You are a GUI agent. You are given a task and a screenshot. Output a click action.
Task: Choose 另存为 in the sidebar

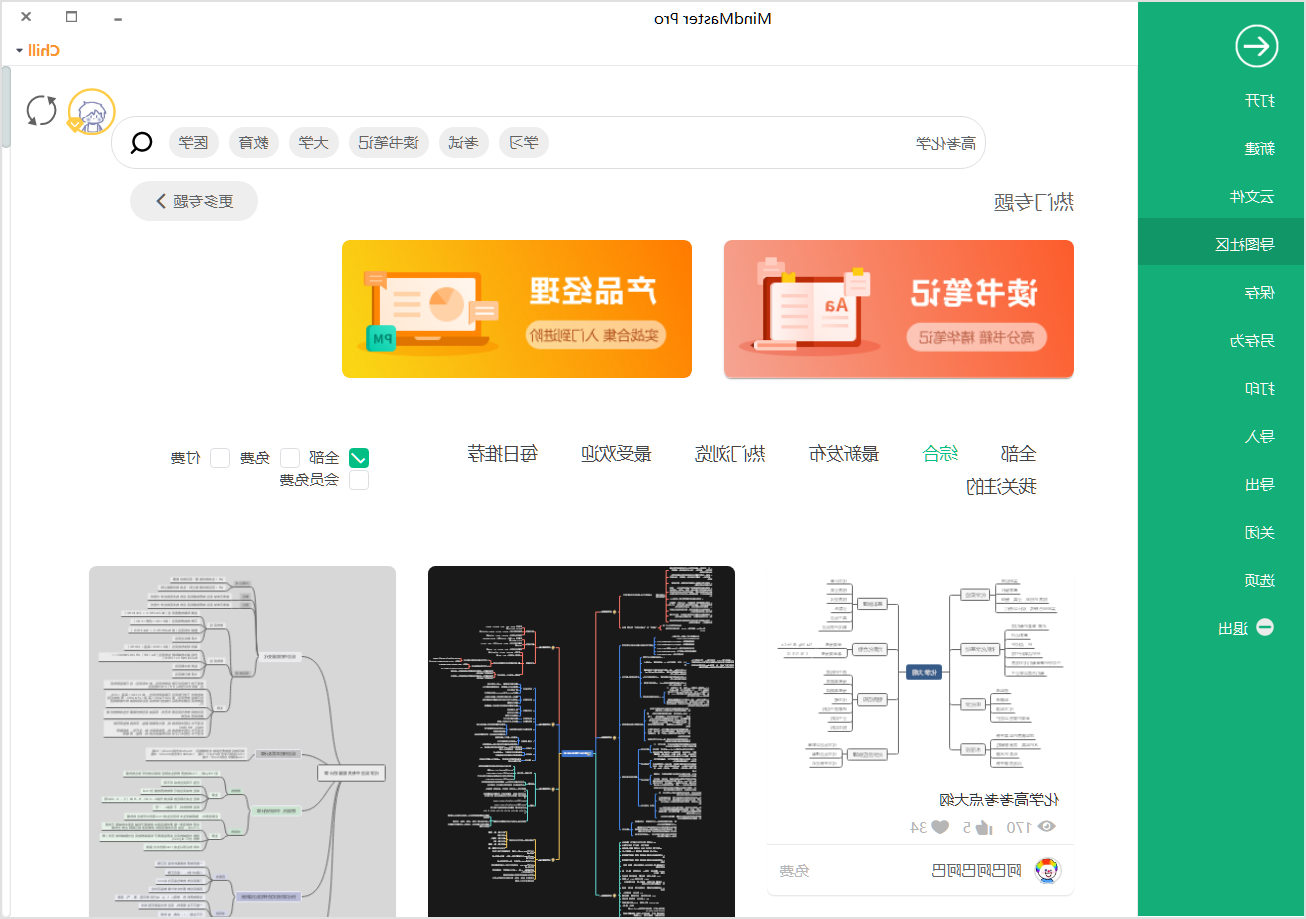click(x=1252, y=341)
